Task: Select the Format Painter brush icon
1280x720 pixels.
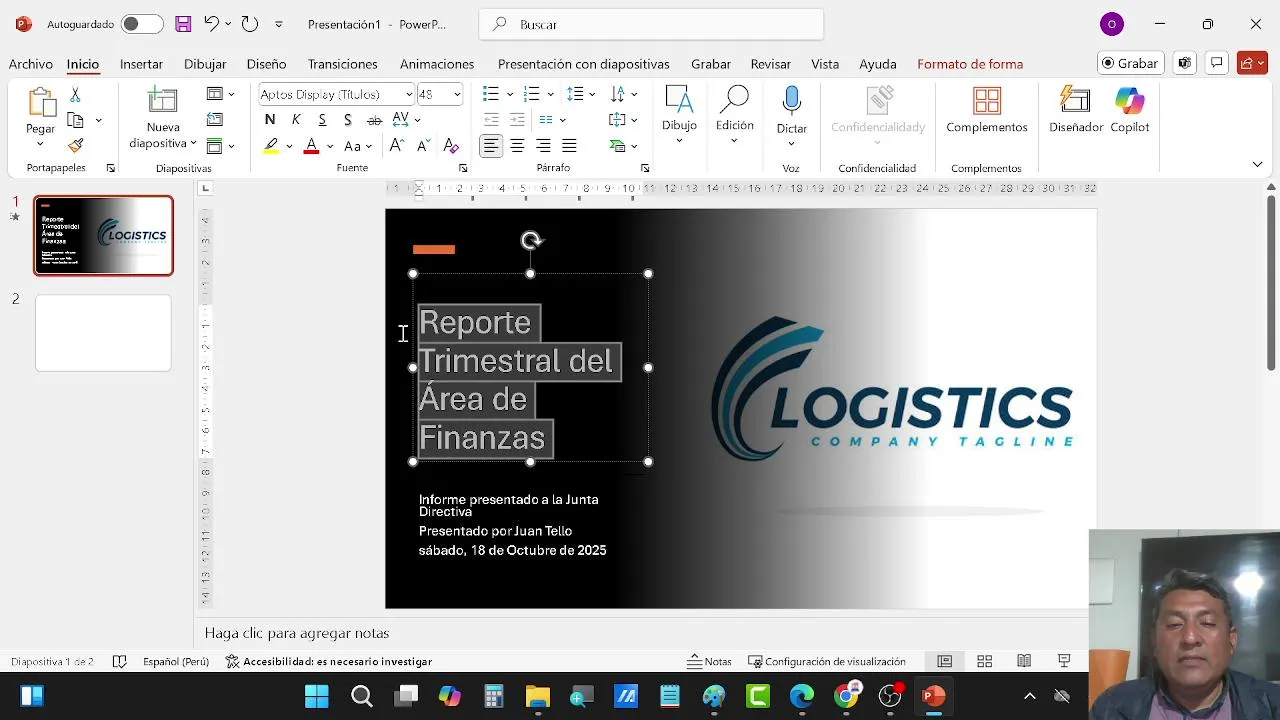Action: pos(75,146)
